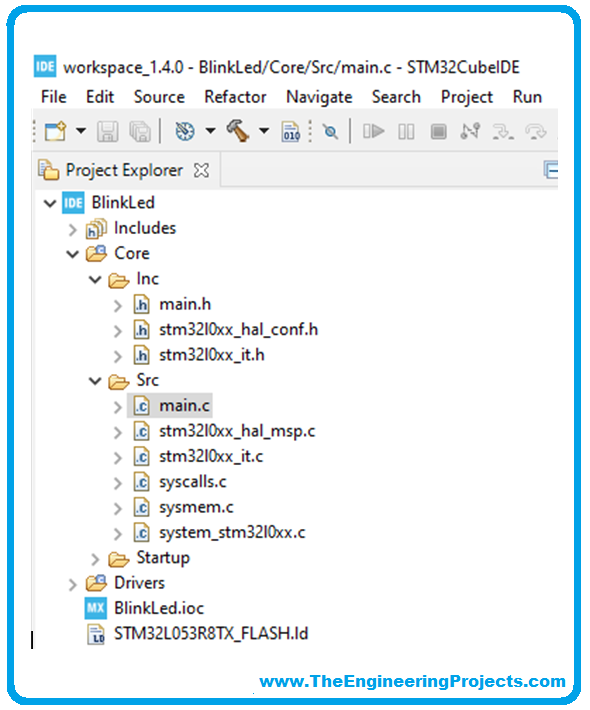590x710 pixels.
Task: Select the Core folder label
Action: pos(131,253)
